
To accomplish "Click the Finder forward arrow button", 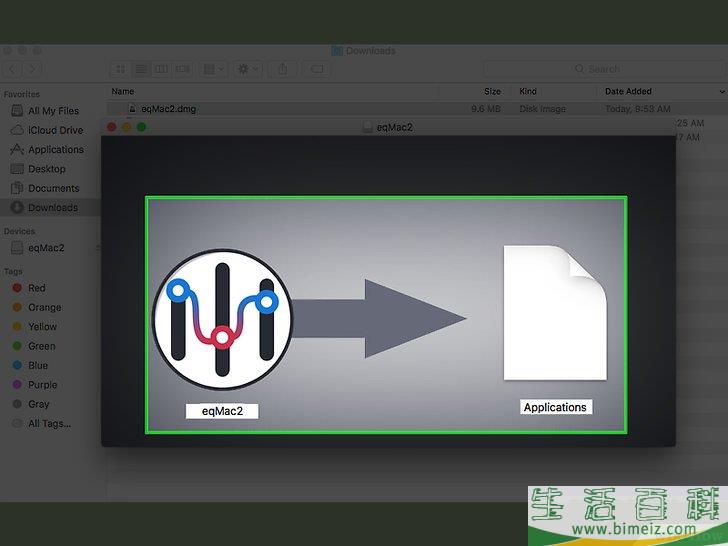I will pyautogui.click(x=33, y=69).
